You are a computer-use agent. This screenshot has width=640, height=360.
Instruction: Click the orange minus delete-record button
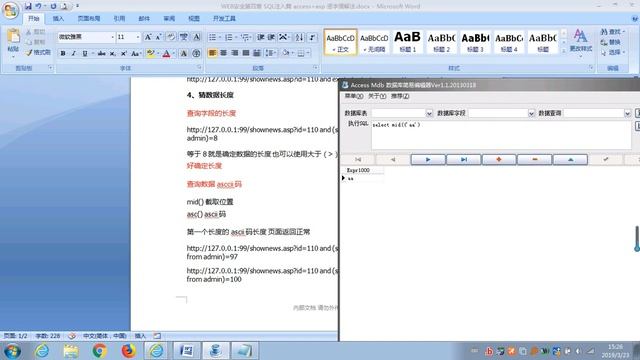coord(534,160)
